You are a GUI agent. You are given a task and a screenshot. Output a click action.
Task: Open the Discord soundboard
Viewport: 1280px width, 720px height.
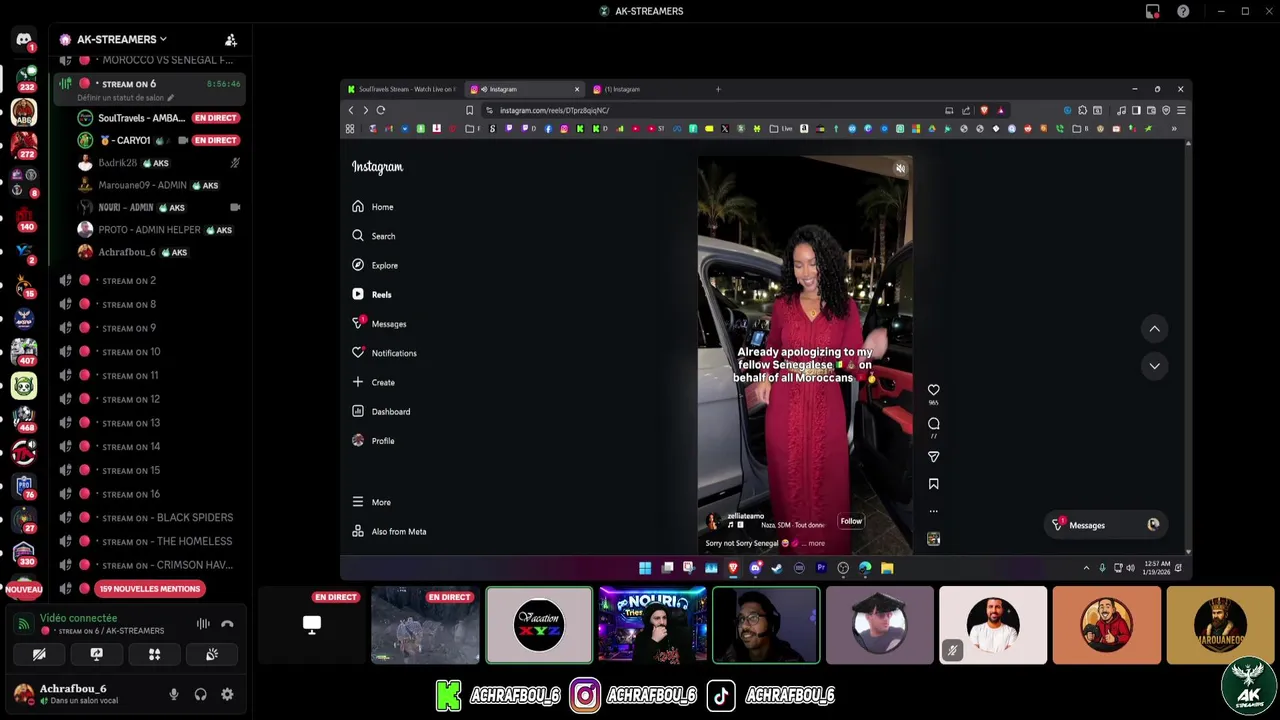212,654
